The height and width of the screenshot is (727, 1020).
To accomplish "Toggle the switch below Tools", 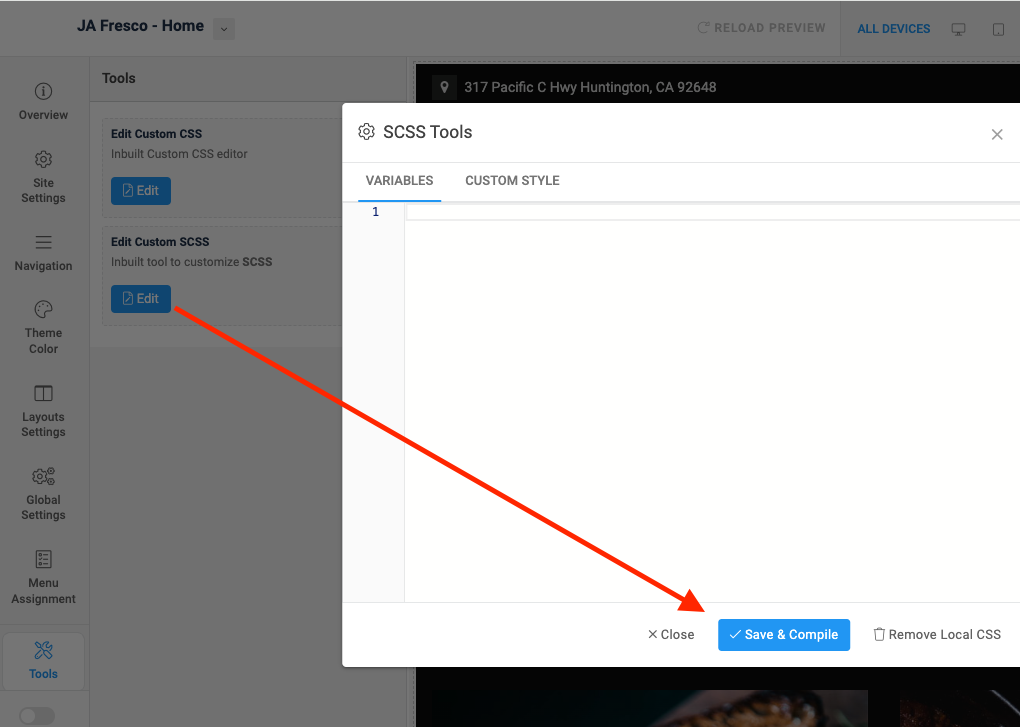I will click(37, 716).
